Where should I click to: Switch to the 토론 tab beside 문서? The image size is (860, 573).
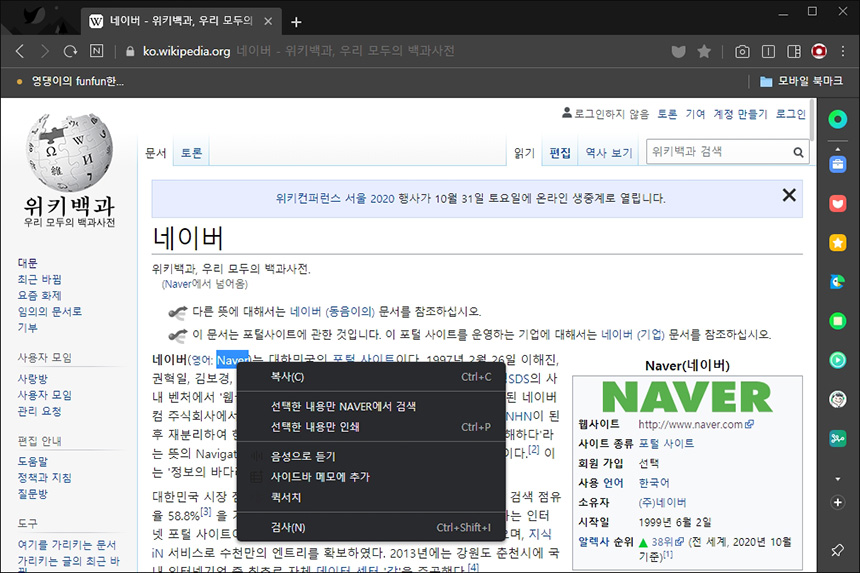point(191,153)
